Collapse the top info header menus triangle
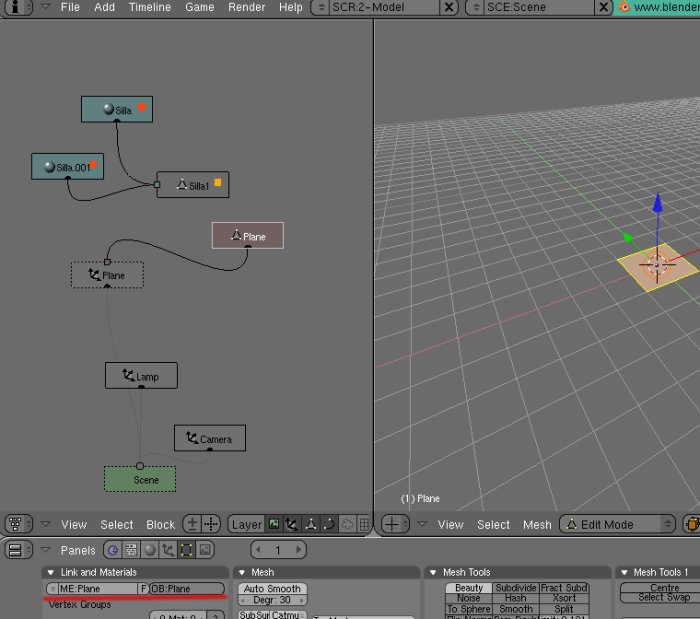This screenshot has width=700, height=619. pyautogui.click(x=45, y=7)
